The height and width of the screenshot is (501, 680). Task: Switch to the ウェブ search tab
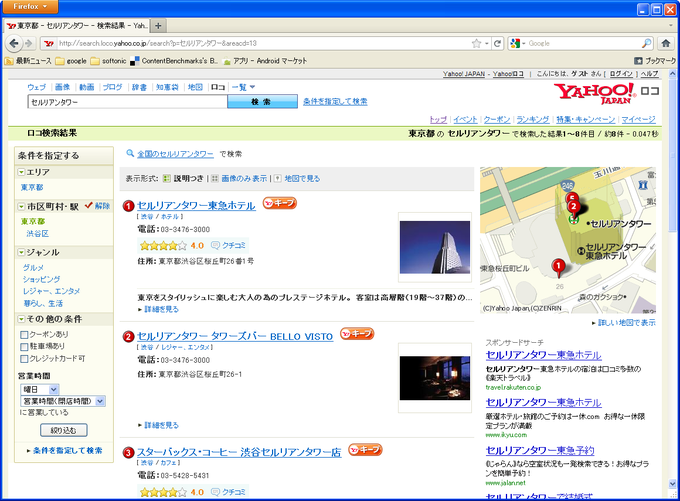coord(36,87)
